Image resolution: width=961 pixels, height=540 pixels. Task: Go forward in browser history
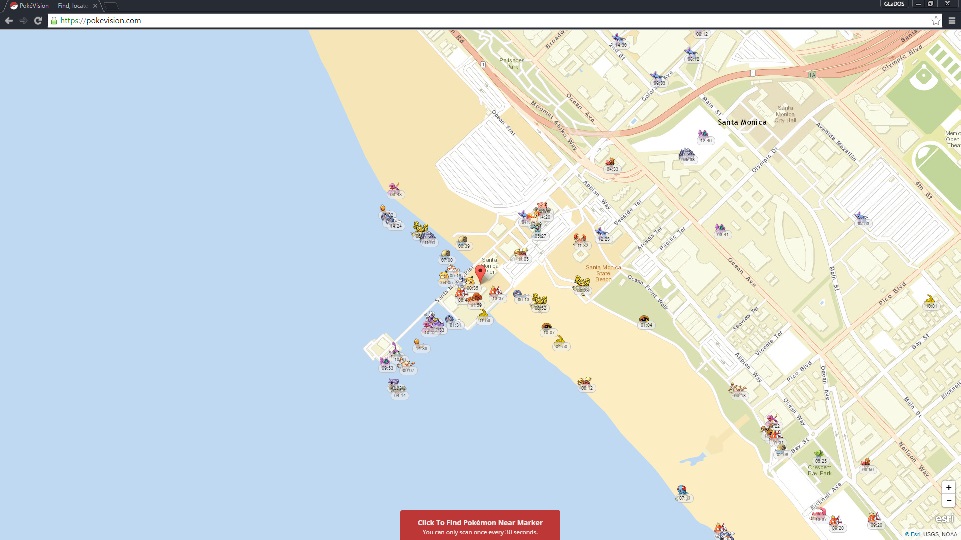tap(23, 20)
